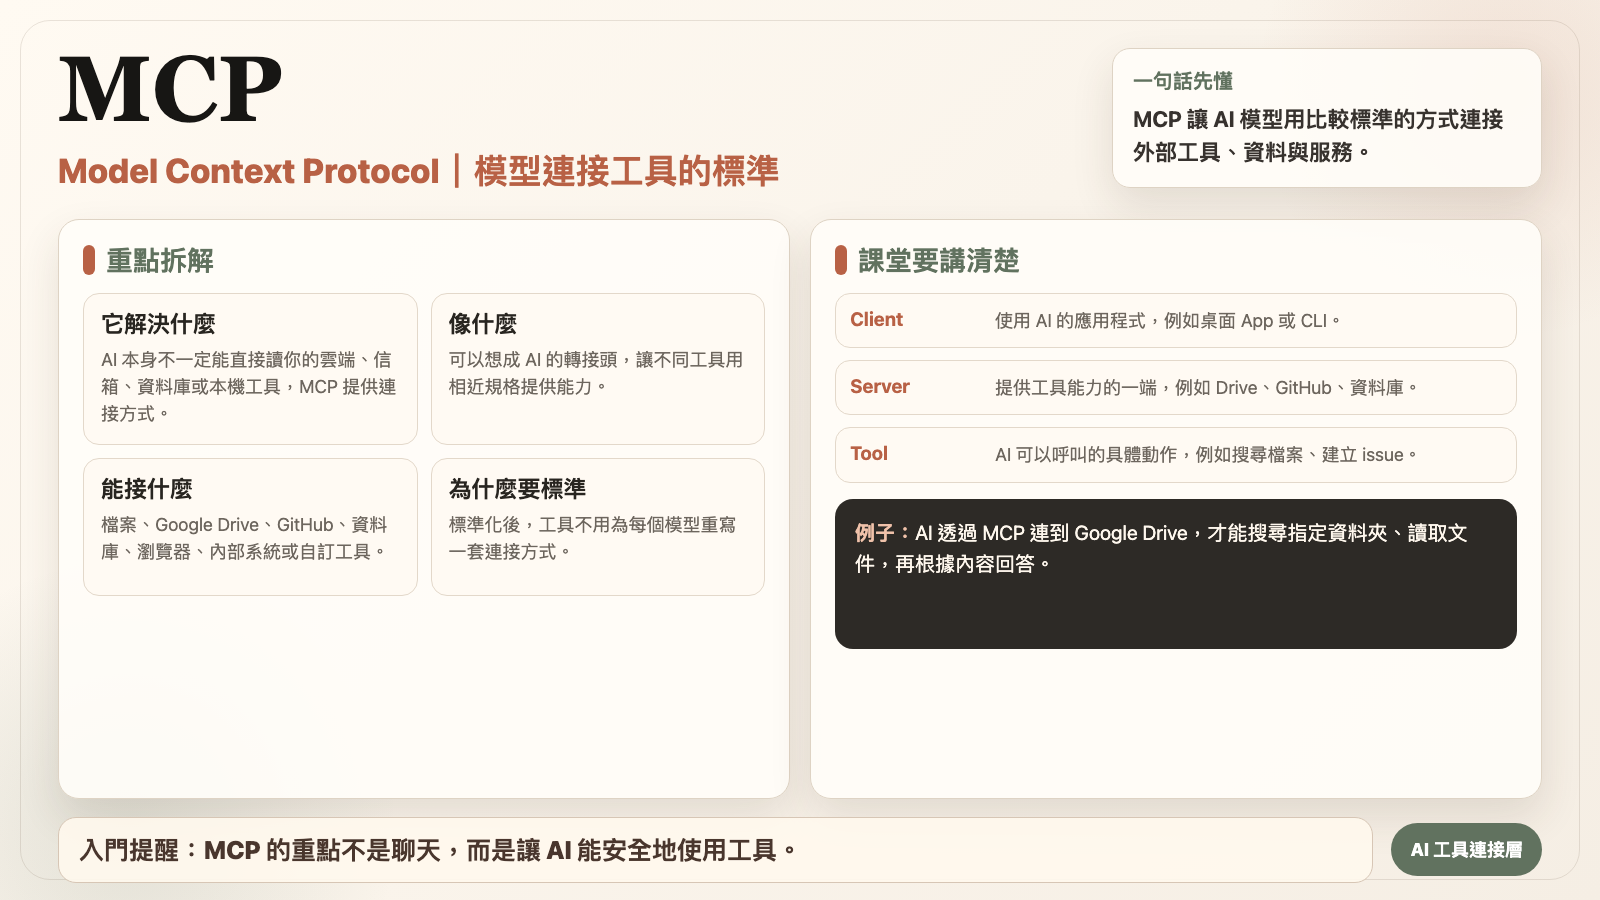Click the 課堂要講清楚 section heading
1600x900 pixels.
[939, 261]
